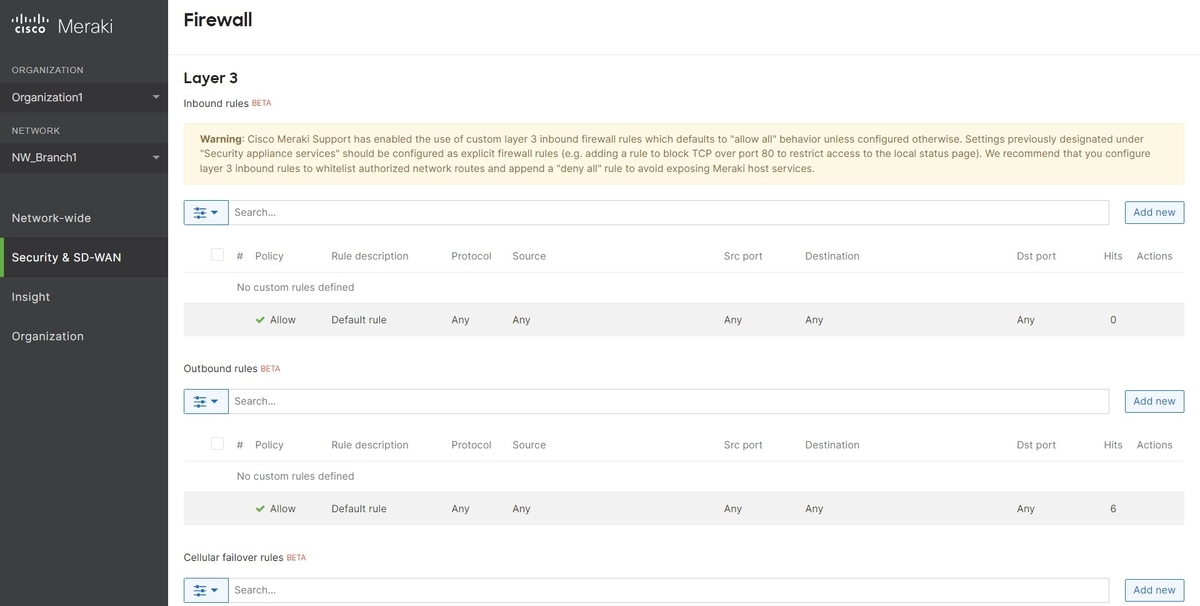The width and height of the screenshot is (1200, 606).
Task: Expand the Organization1 dropdown
Action: [x=84, y=96]
